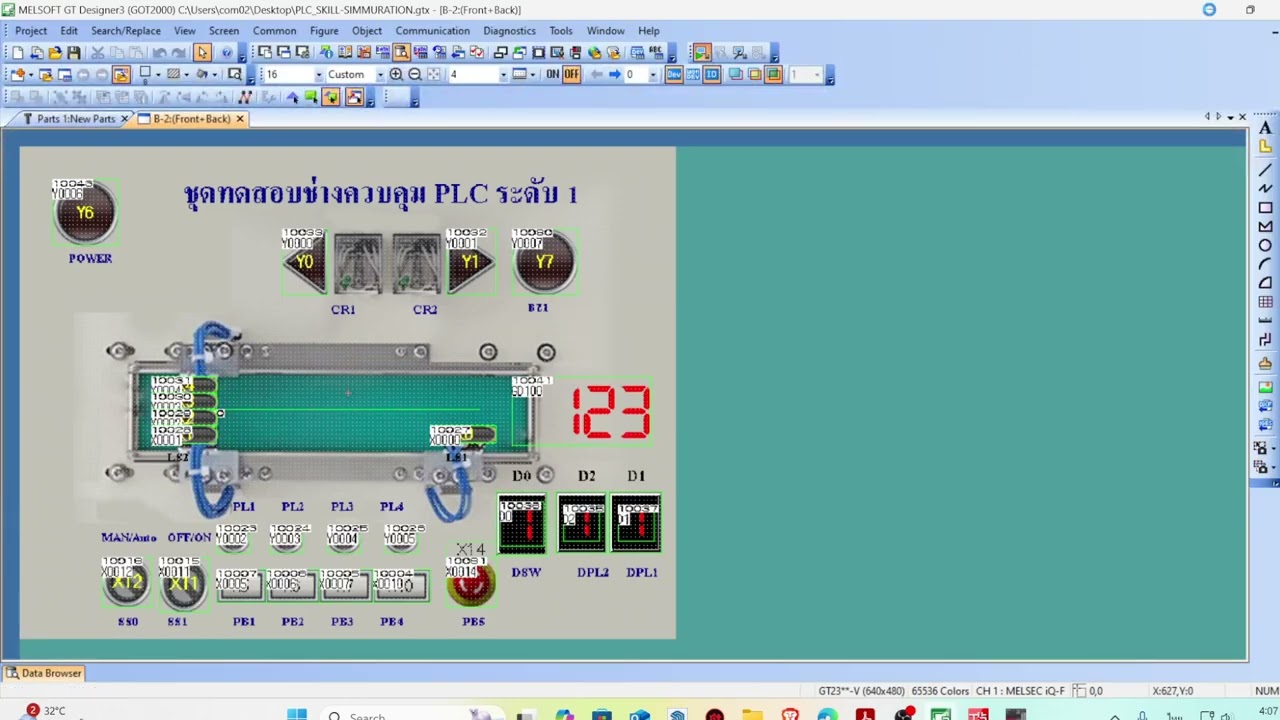Screen dimensions: 1280x720
Task: Create a new project with the New icon
Action: click(x=17, y=53)
